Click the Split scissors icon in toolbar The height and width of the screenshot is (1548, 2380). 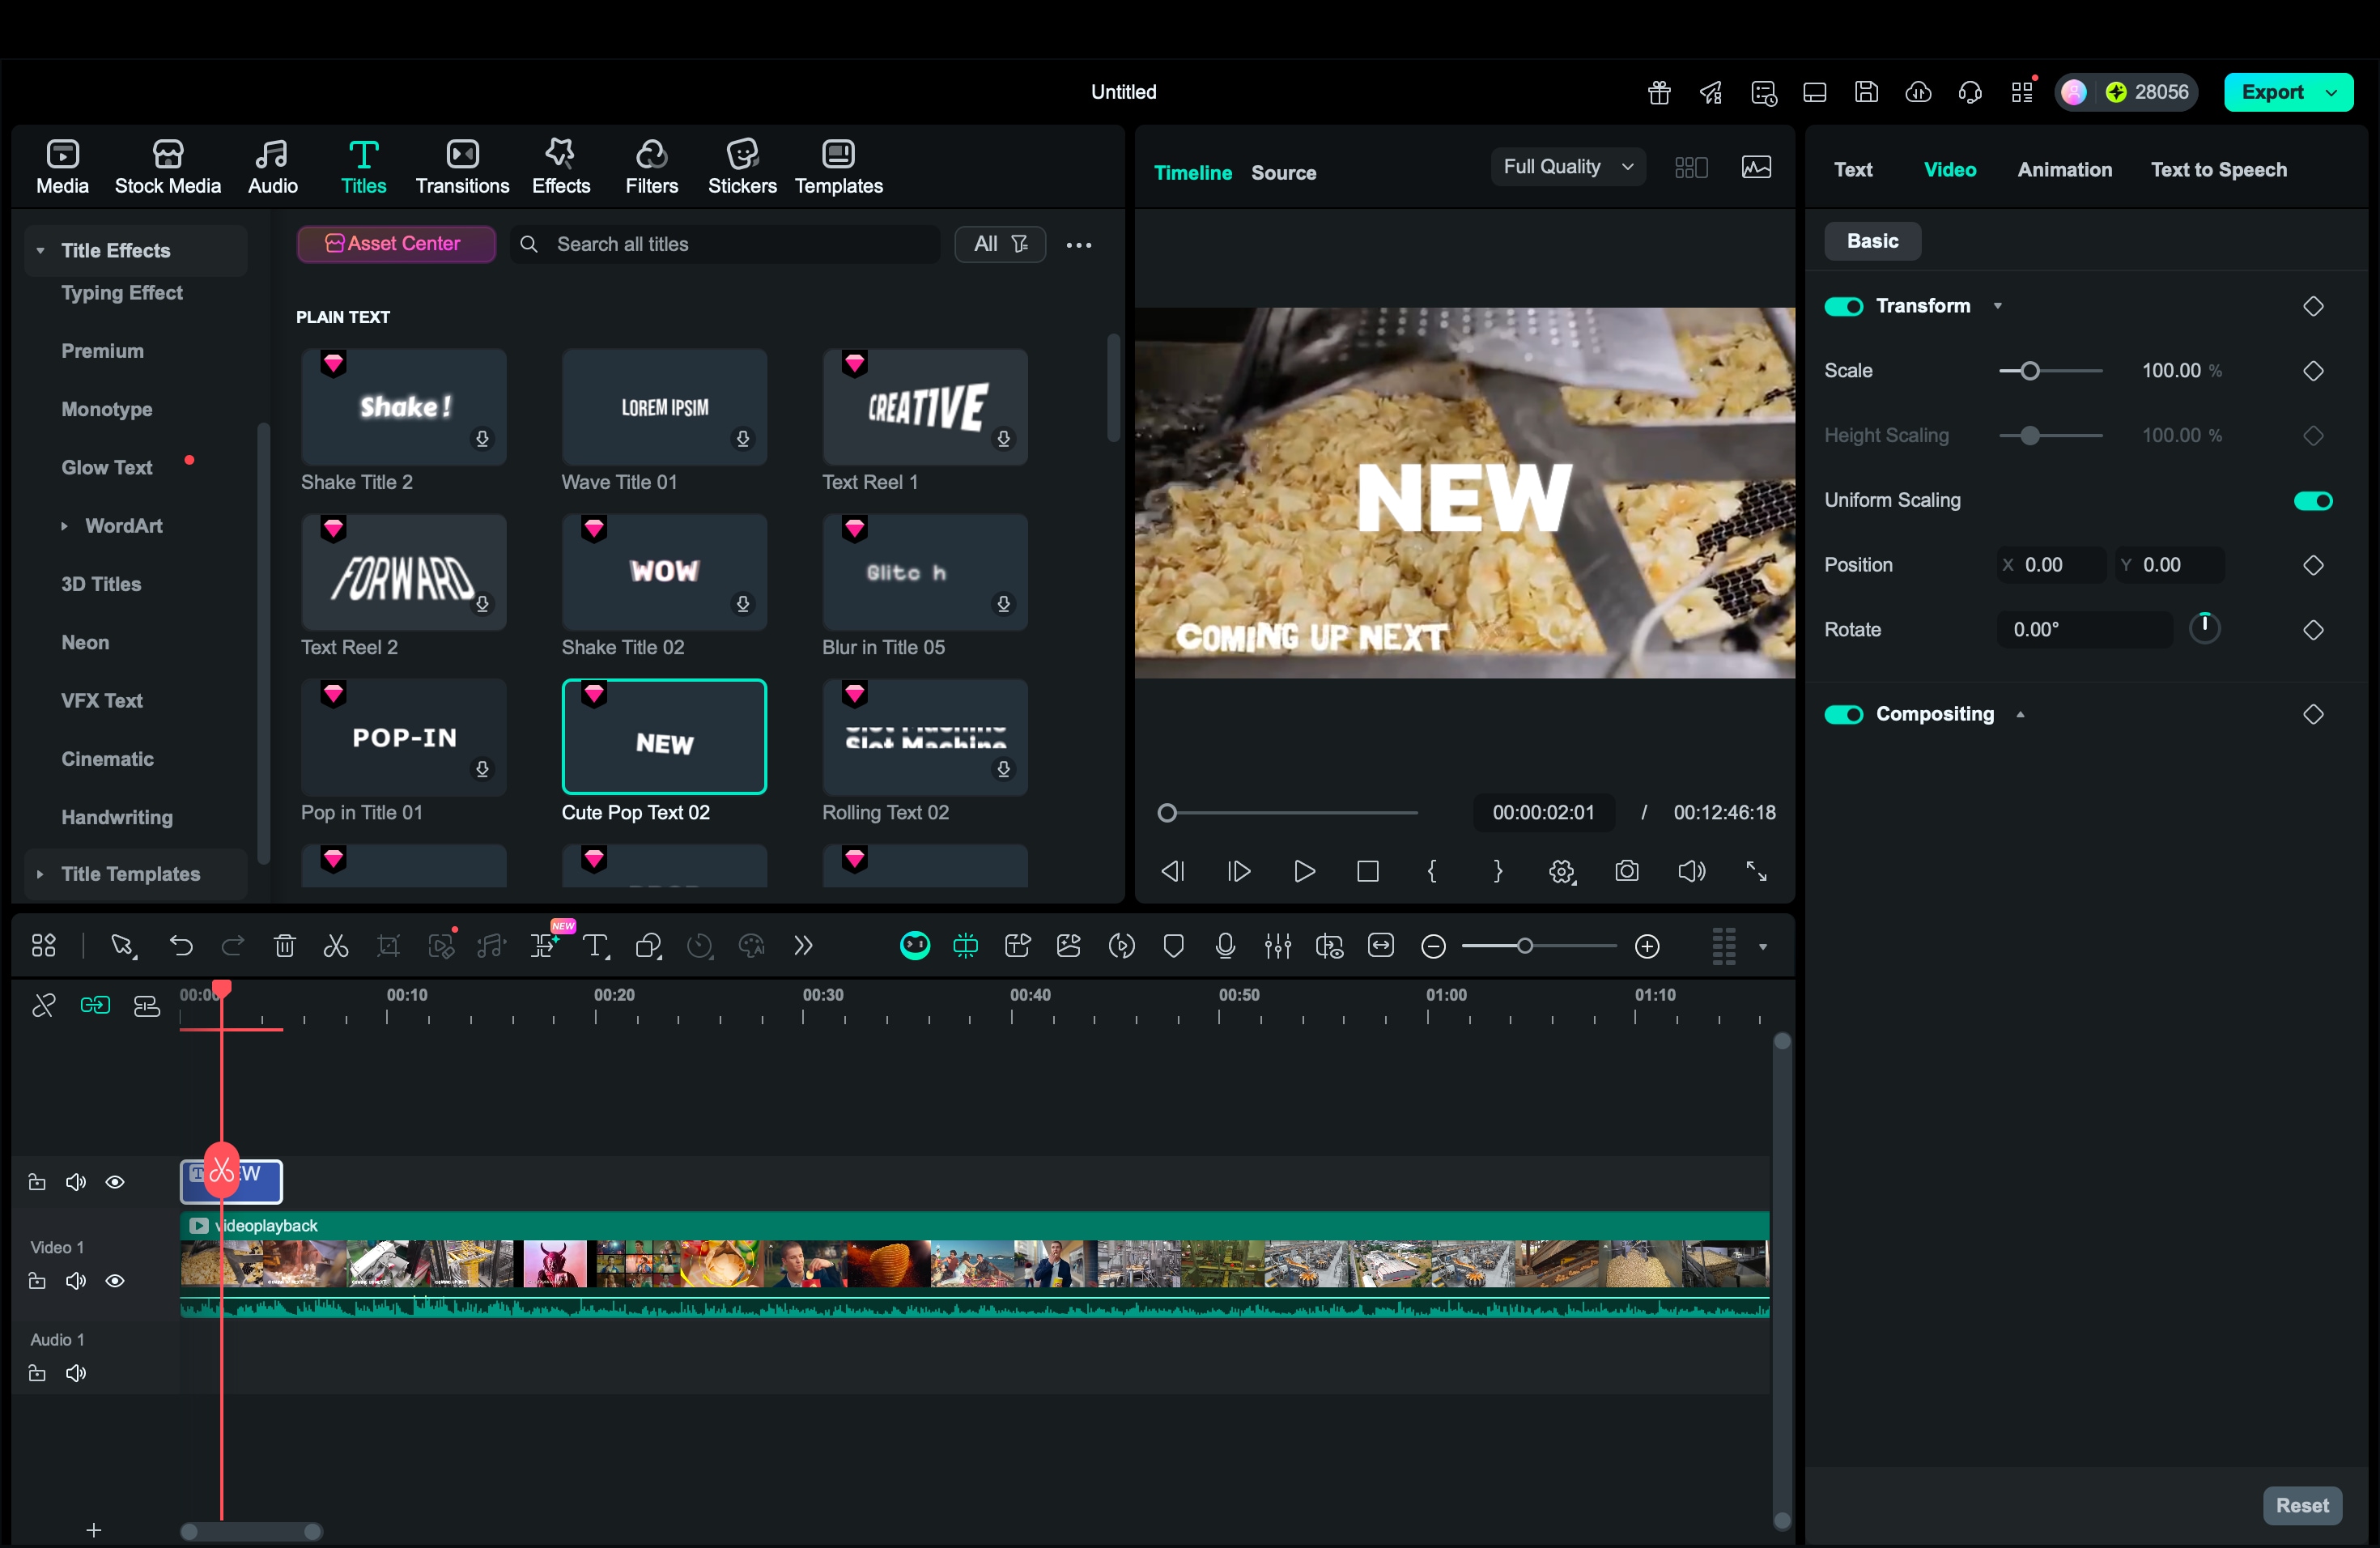pyautogui.click(x=336, y=946)
